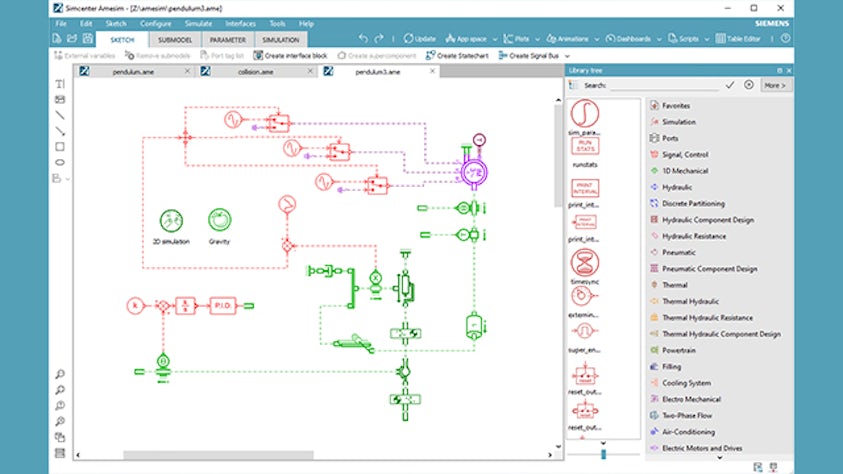Click the Save icon in toolbar

pyautogui.click(x=88, y=39)
